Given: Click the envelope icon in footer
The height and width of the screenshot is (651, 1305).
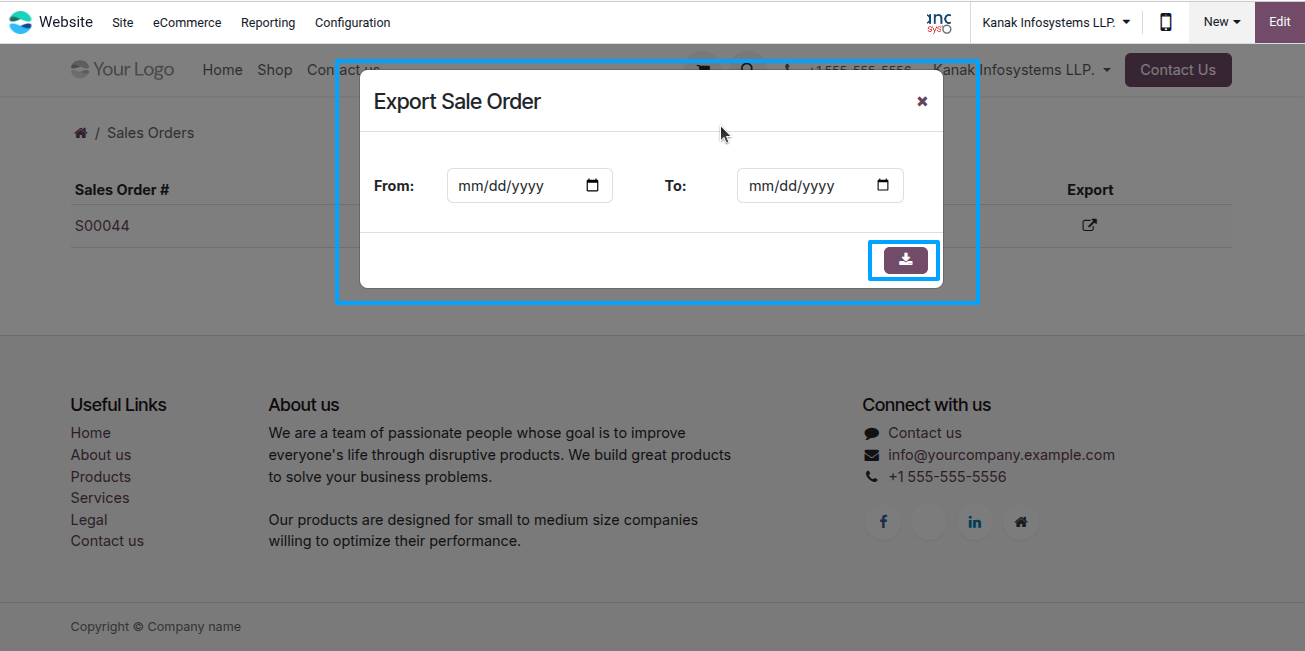Looking at the screenshot, I should (871, 455).
